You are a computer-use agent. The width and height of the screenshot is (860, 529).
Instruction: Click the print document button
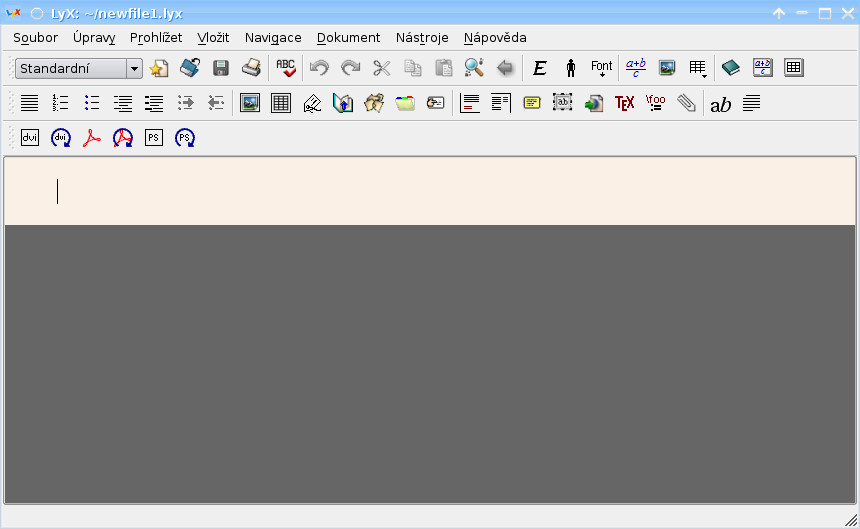[x=251, y=68]
